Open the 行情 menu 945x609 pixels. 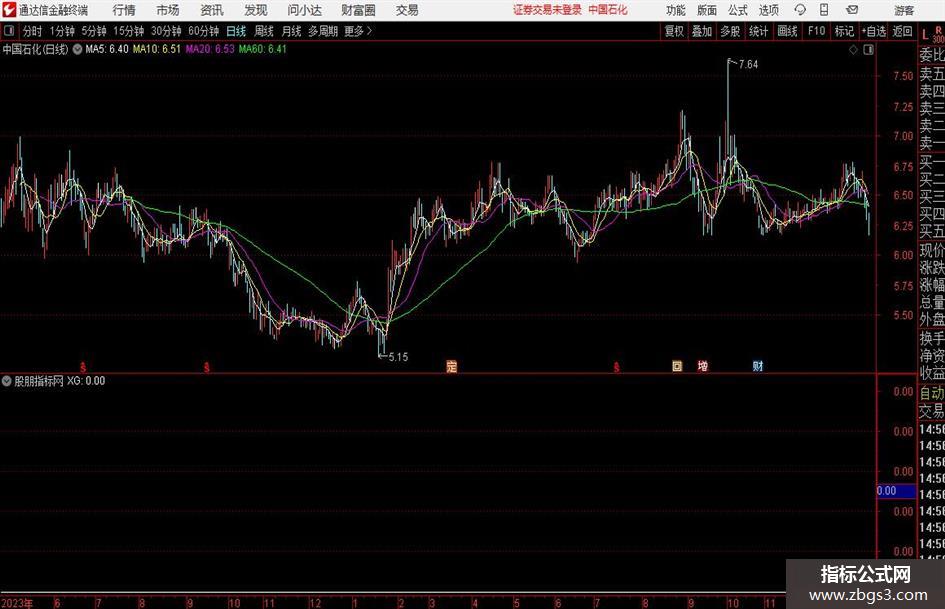tap(124, 10)
